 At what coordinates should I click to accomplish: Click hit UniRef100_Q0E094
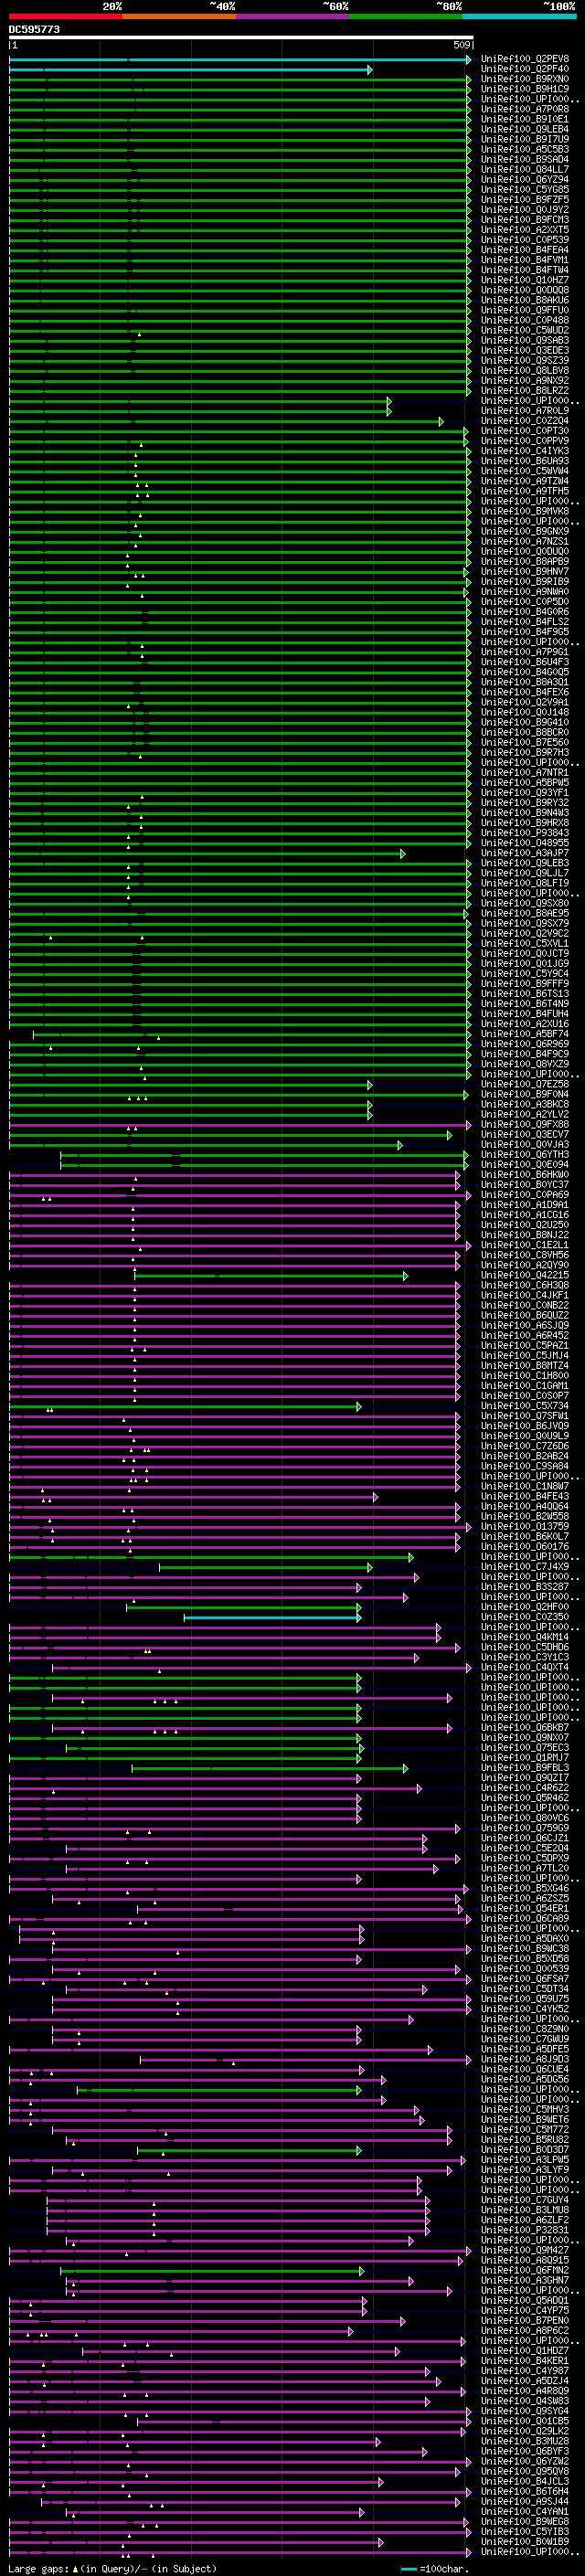525,1165
